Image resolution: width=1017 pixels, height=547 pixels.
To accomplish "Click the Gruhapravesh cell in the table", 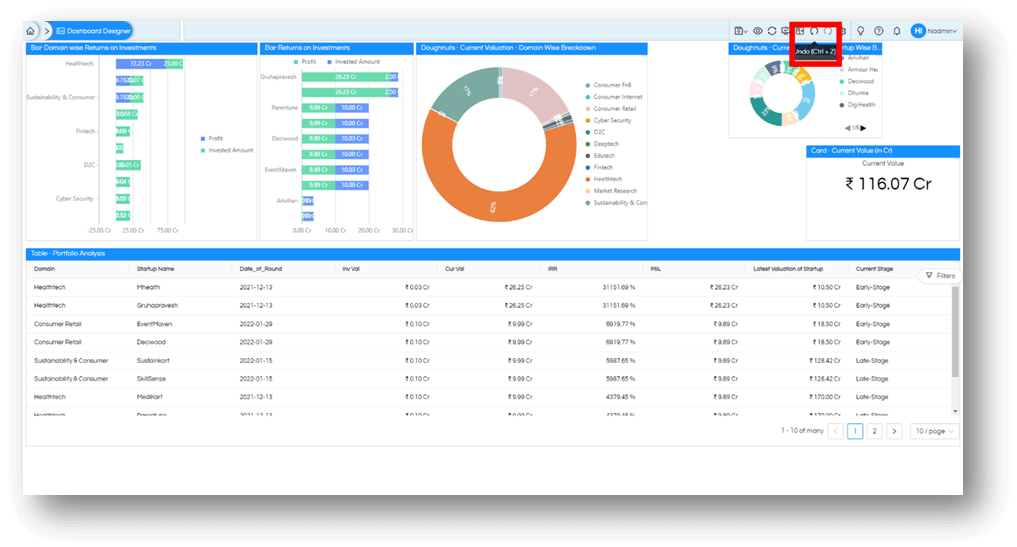I will (157, 305).
